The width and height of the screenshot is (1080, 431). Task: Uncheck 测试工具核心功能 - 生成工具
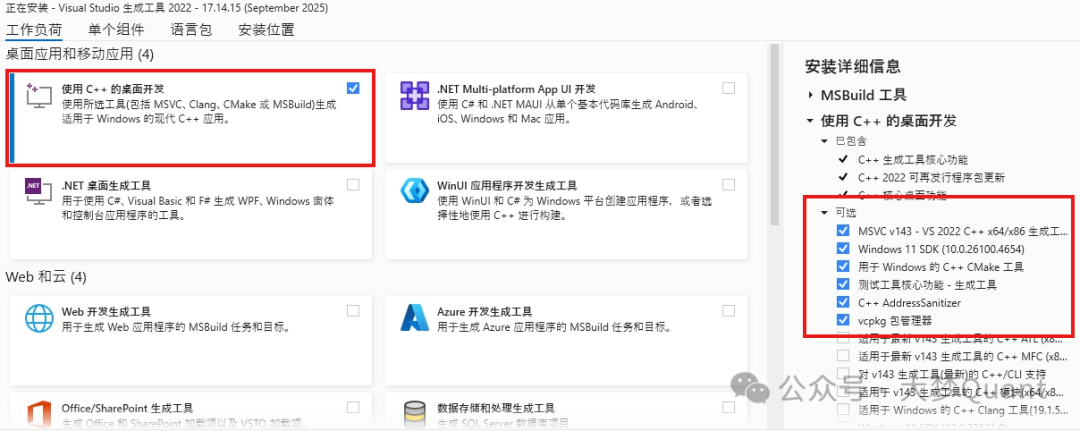pos(843,284)
